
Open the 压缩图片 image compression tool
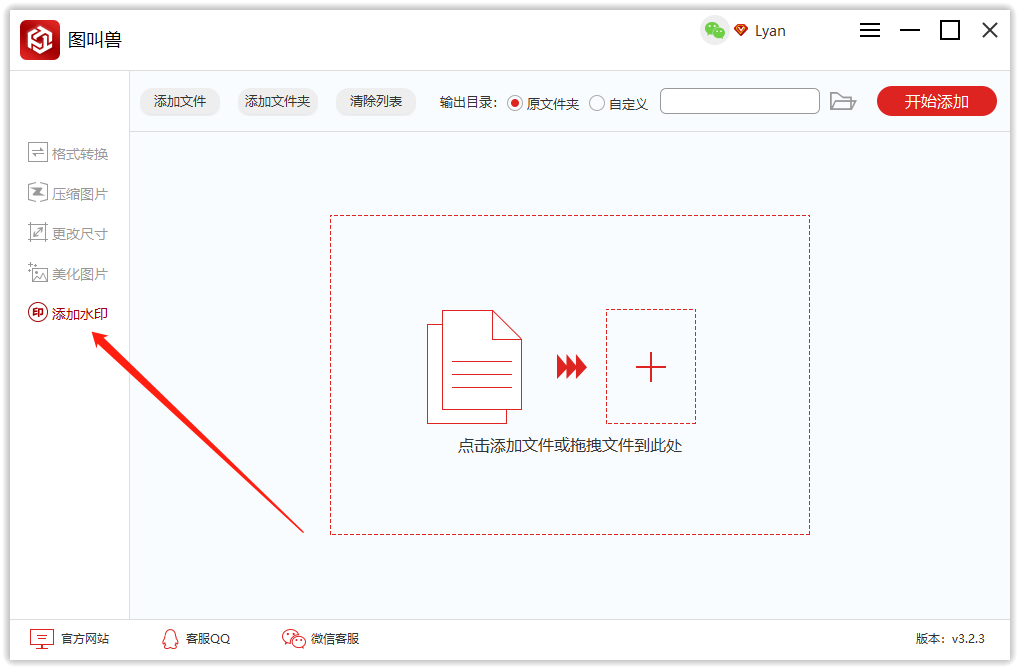(x=69, y=192)
